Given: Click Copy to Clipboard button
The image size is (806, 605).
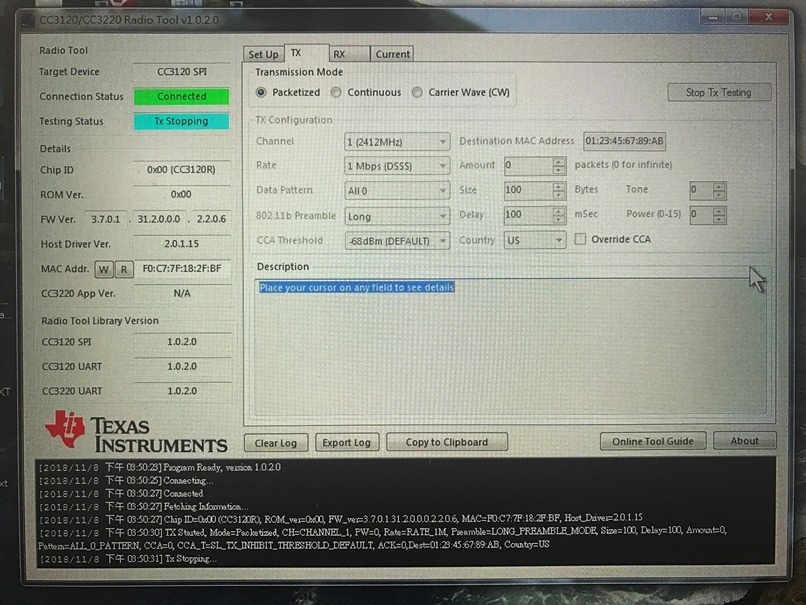Looking at the screenshot, I should 447,442.
